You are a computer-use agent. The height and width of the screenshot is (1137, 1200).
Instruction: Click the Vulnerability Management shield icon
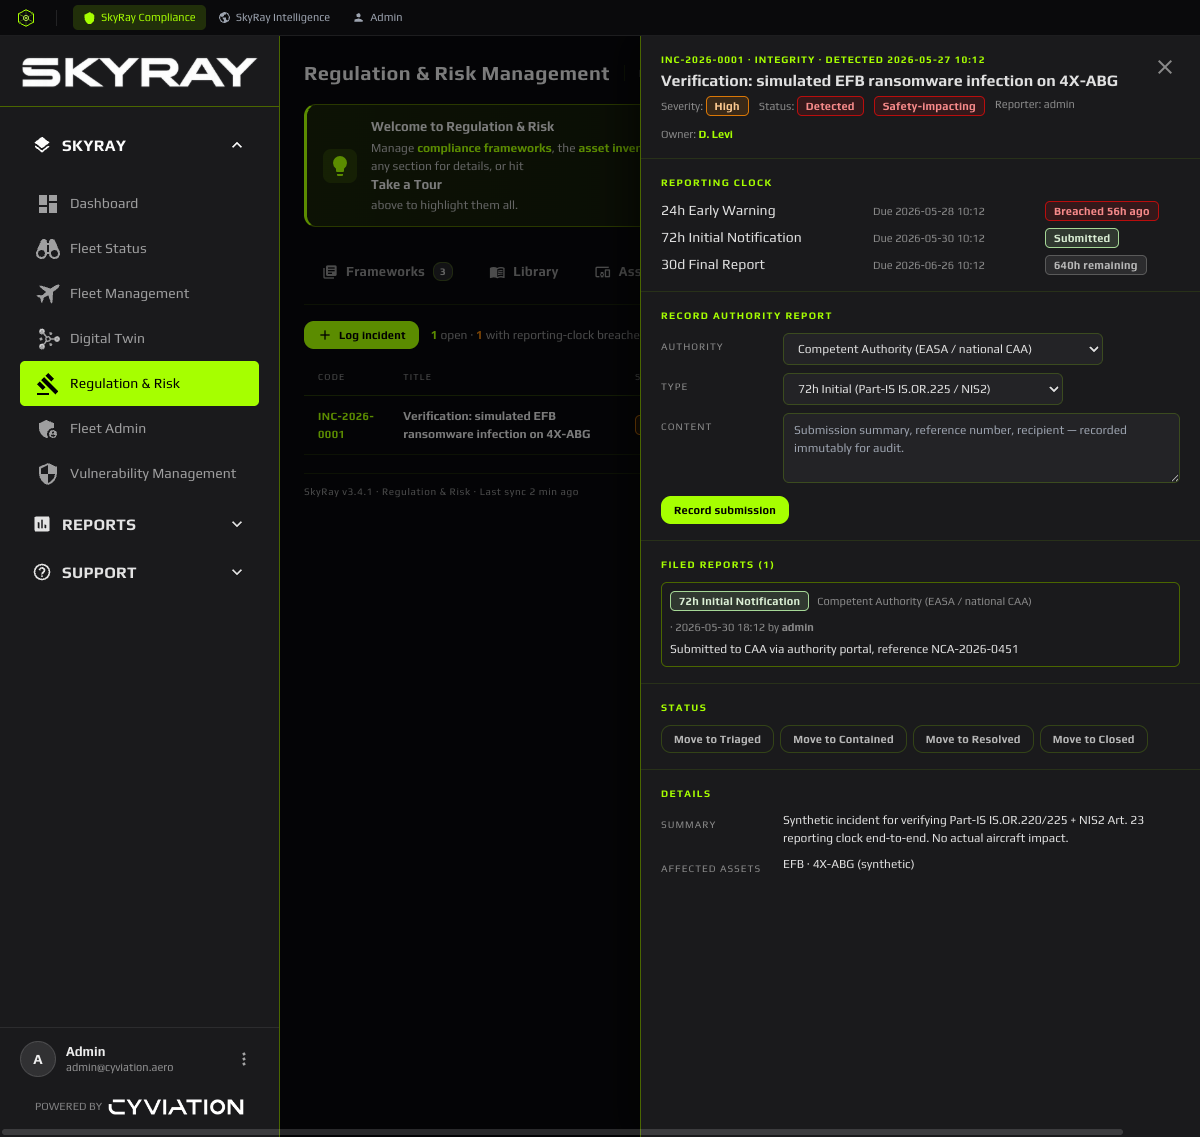(x=48, y=473)
